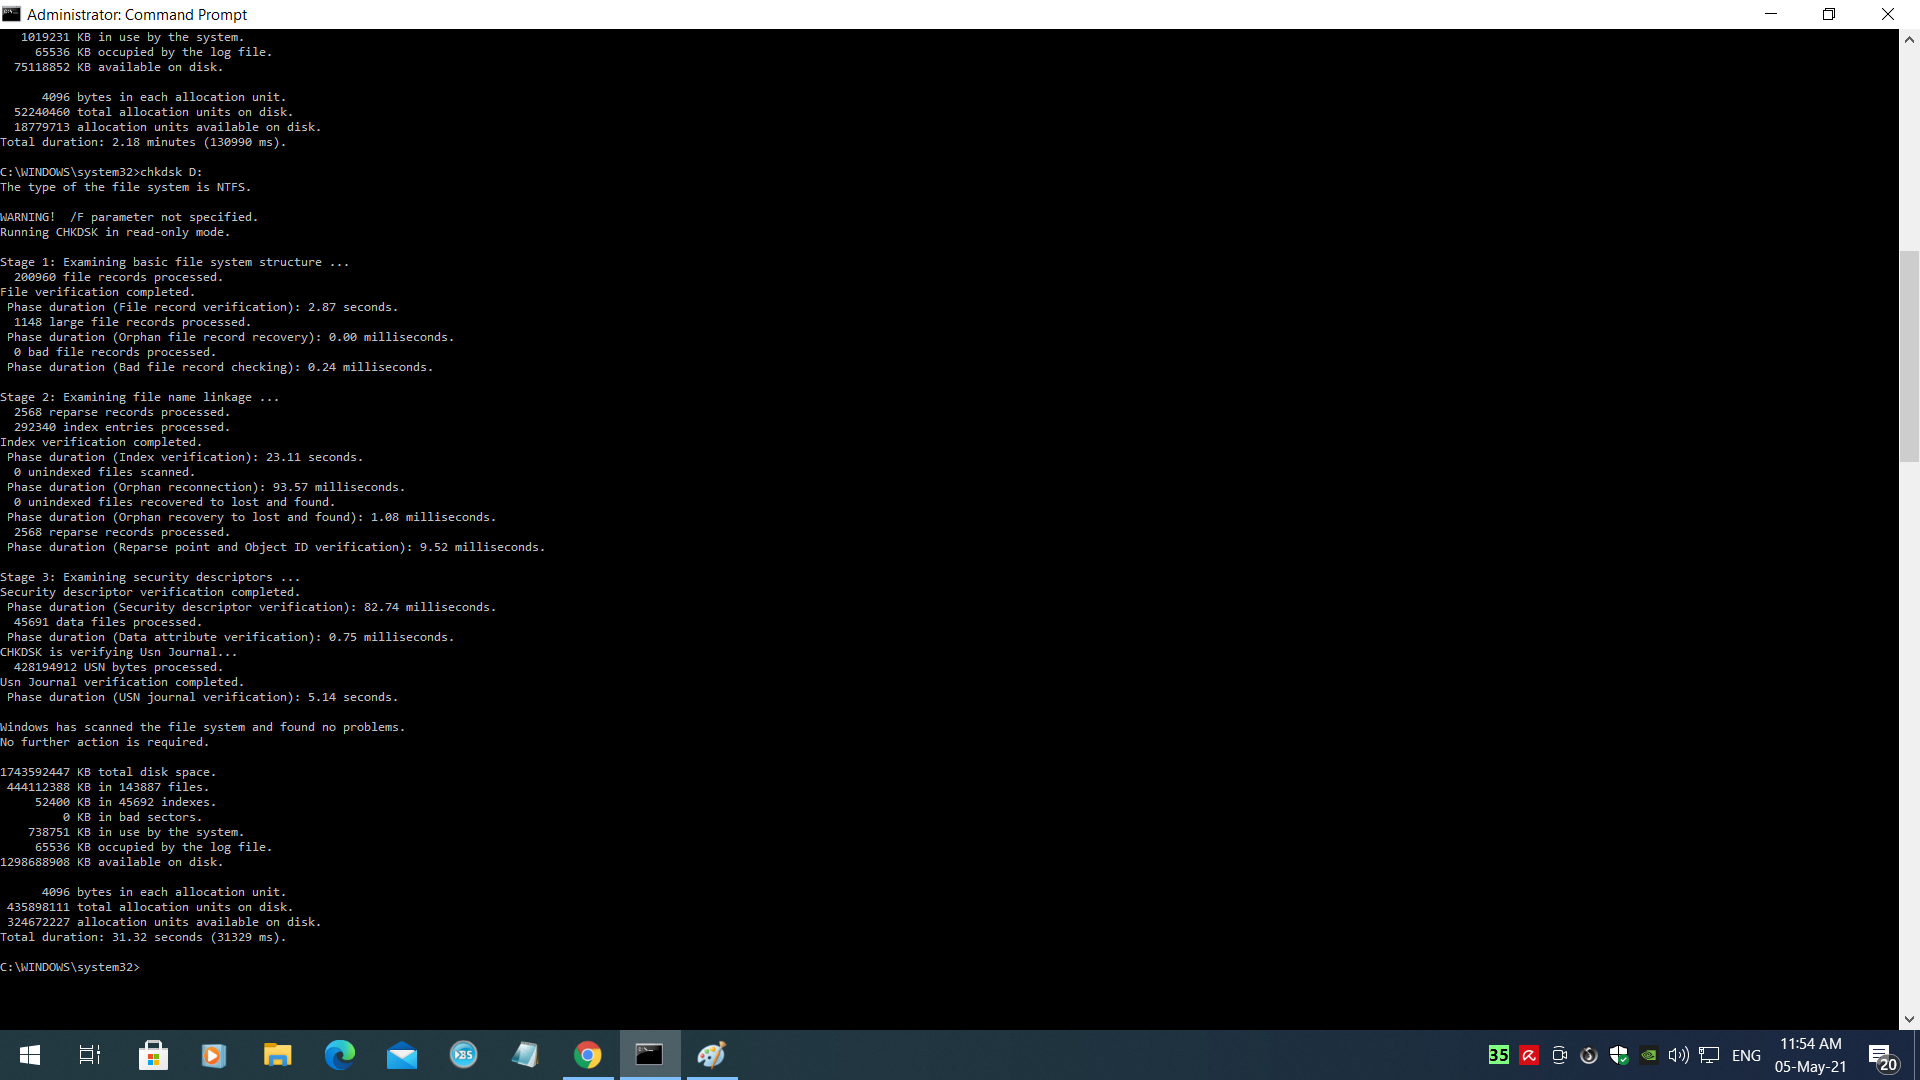
Task: Open the Windows Start menu
Action: pos(30,1055)
